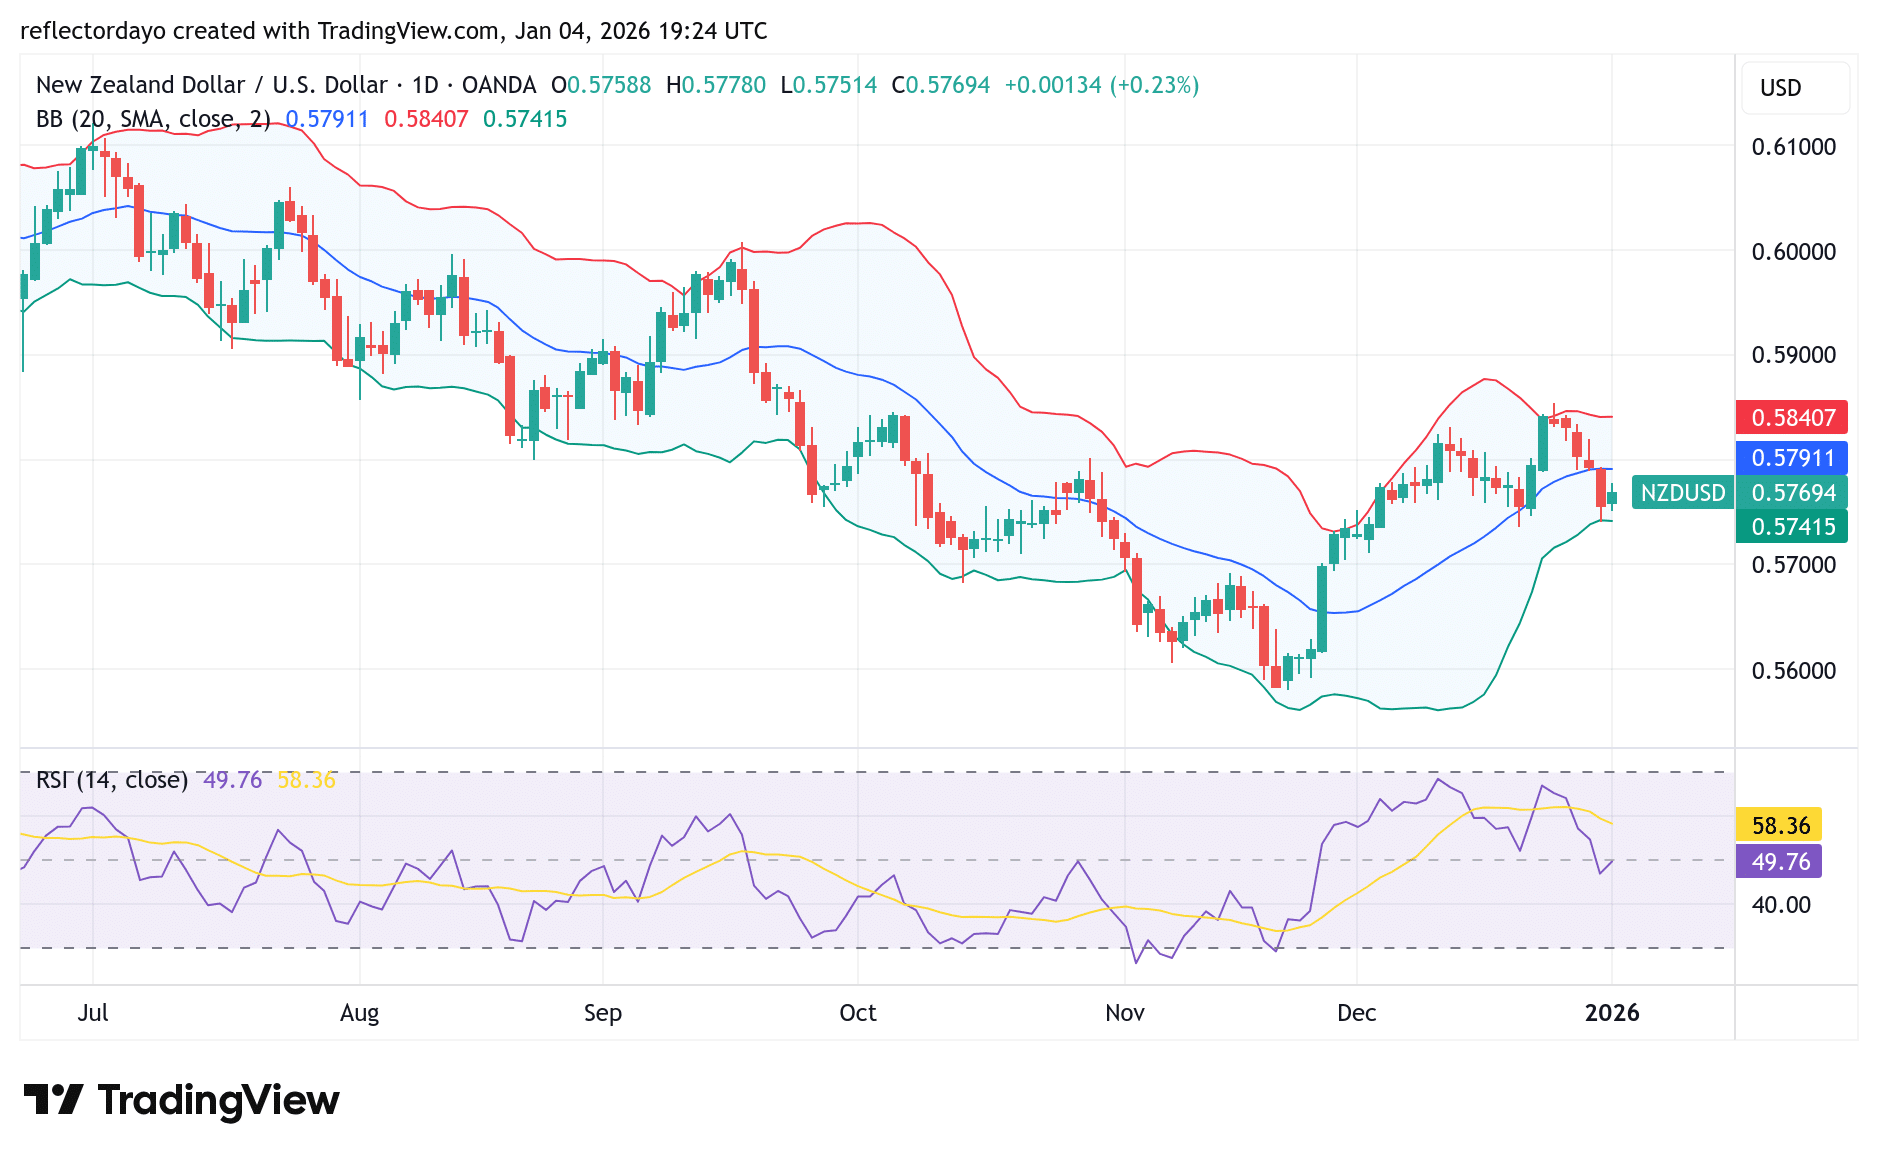Select the 2026 label on the time axis
The image size is (1878, 1160).
coord(1612,1012)
